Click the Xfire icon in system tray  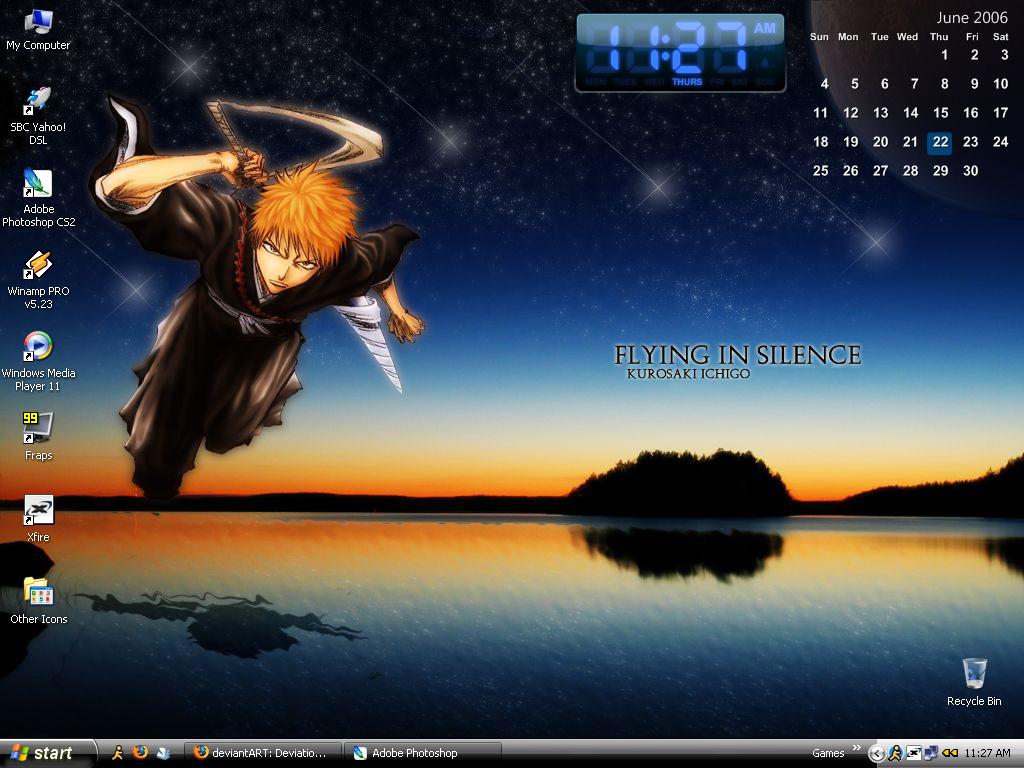pos(913,753)
